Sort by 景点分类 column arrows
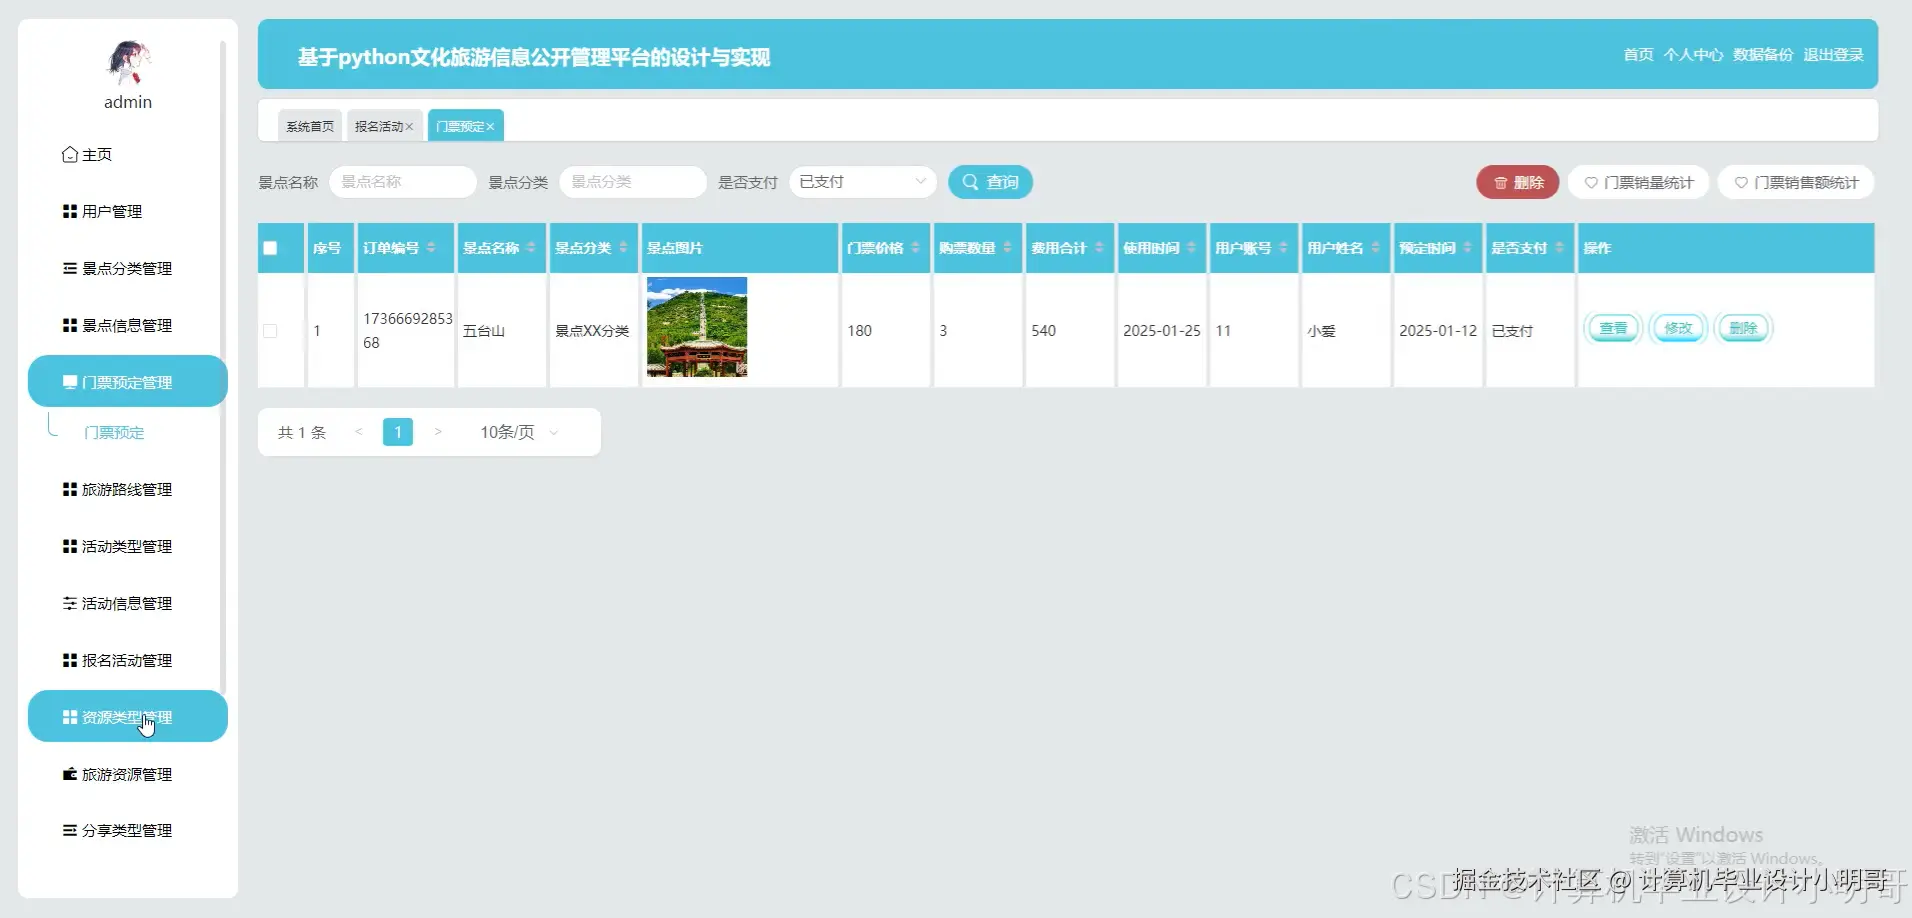 pyautogui.click(x=623, y=248)
